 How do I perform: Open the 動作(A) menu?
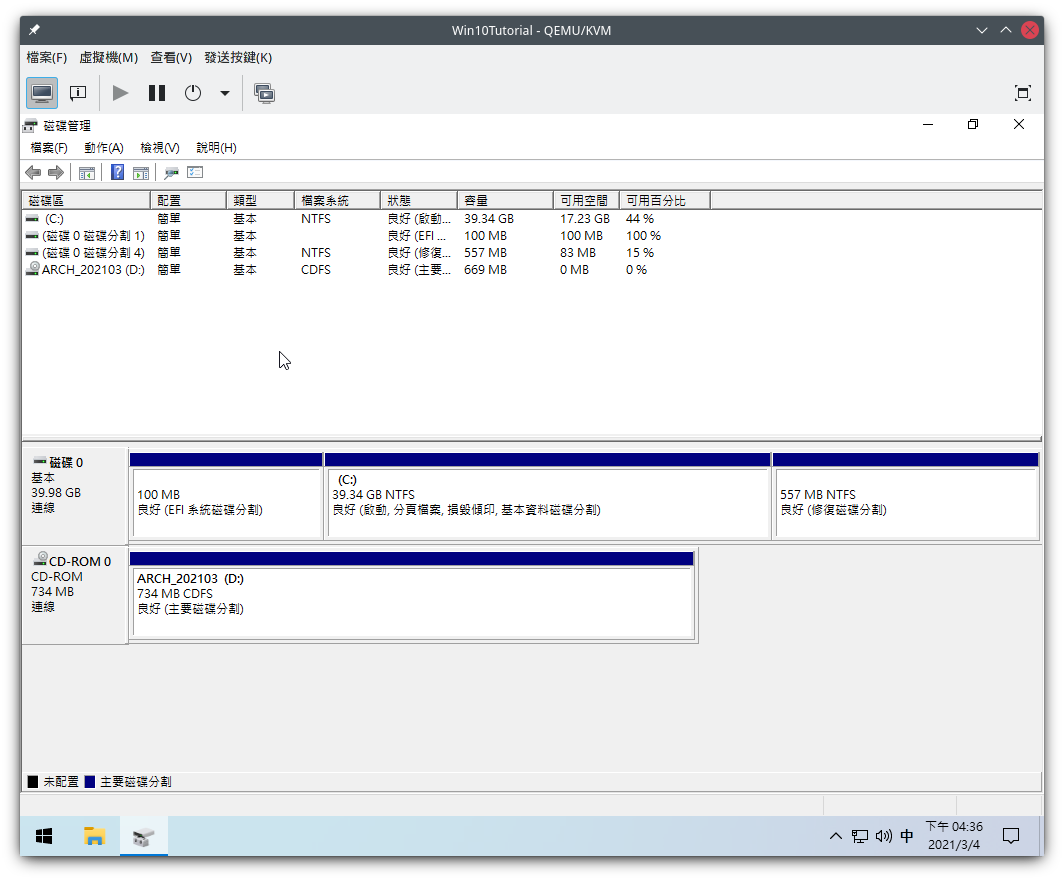(104, 148)
